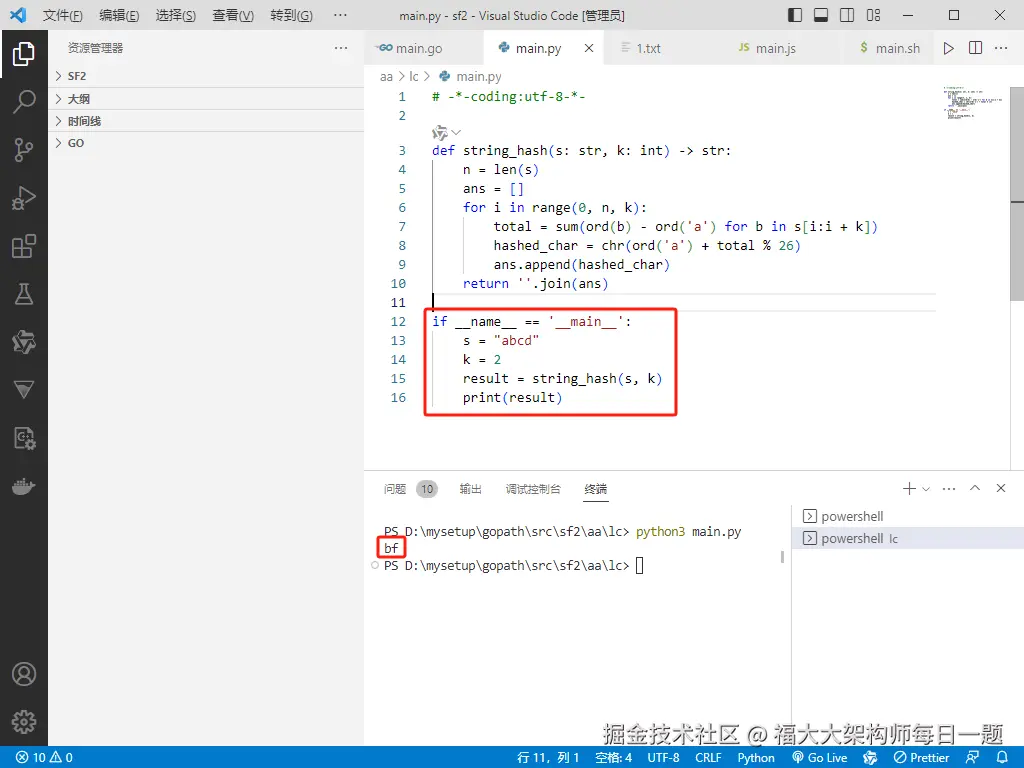The height and width of the screenshot is (768, 1024).
Task: Open the 问题 problems panel tab
Action: pyautogui.click(x=394, y=488)
